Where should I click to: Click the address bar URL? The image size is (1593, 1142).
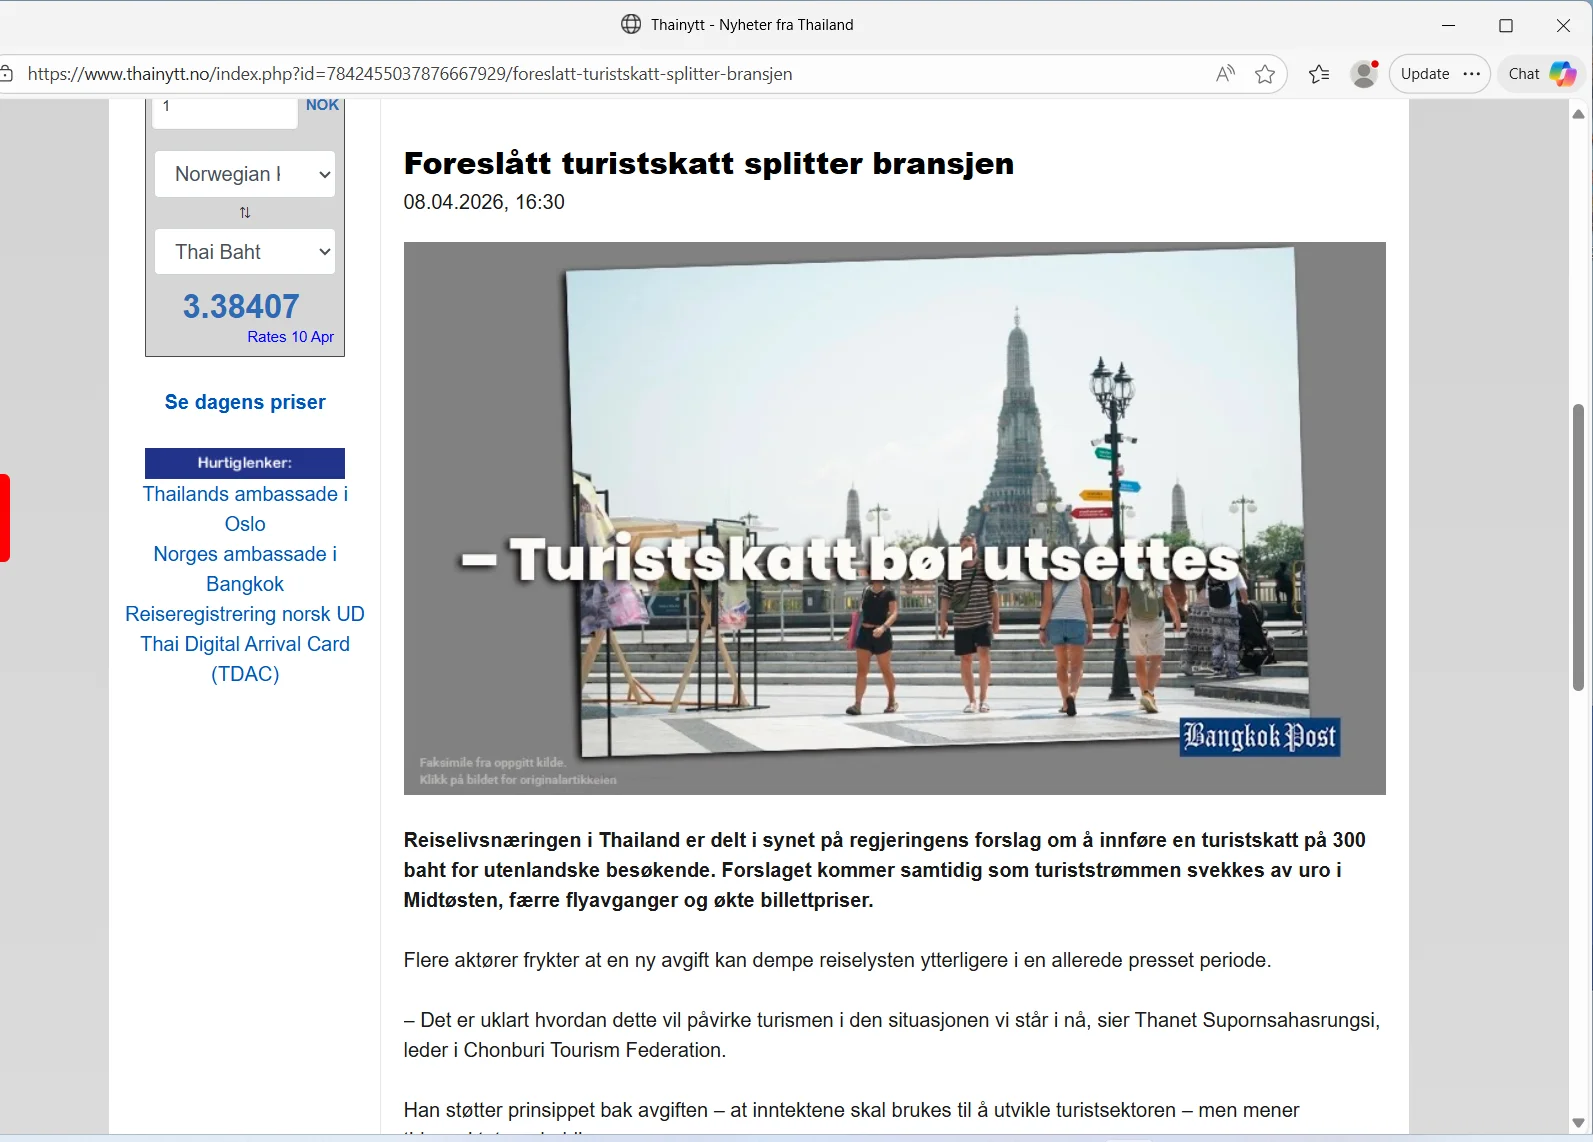[x=410, y=74]
